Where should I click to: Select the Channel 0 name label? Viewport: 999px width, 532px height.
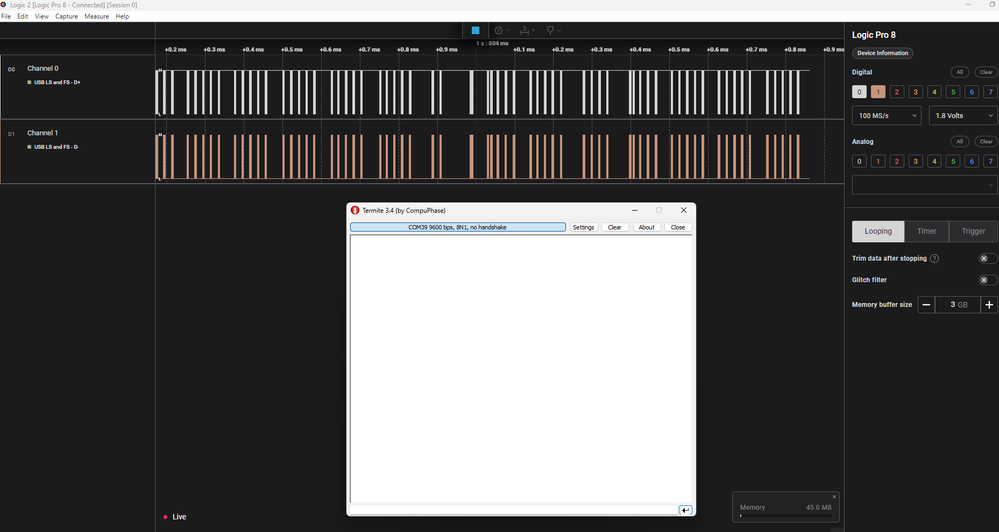(x=43, y=69)
